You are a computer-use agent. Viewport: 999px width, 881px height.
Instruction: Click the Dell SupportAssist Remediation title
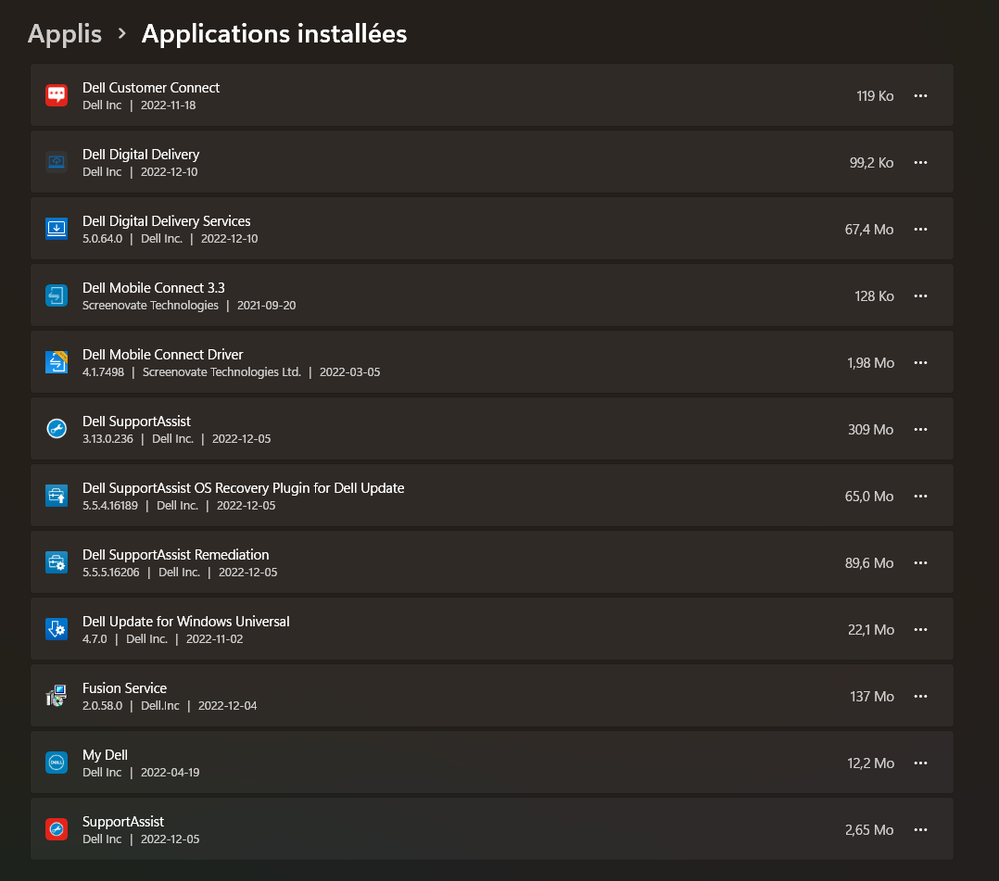[176, 555]
